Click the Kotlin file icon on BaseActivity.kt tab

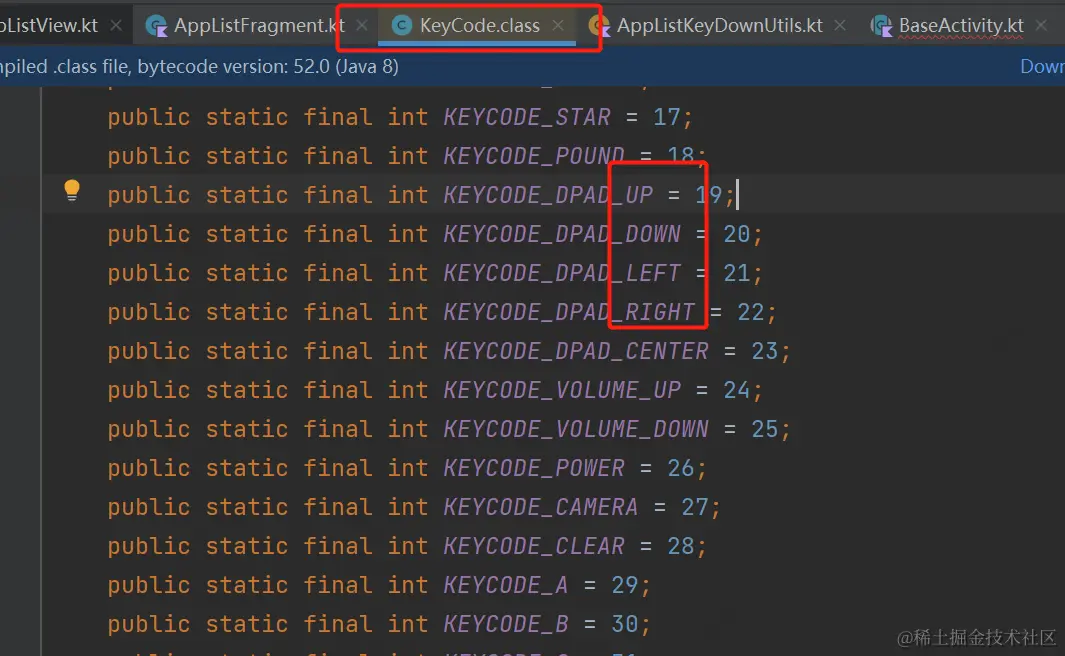(881, 26)
